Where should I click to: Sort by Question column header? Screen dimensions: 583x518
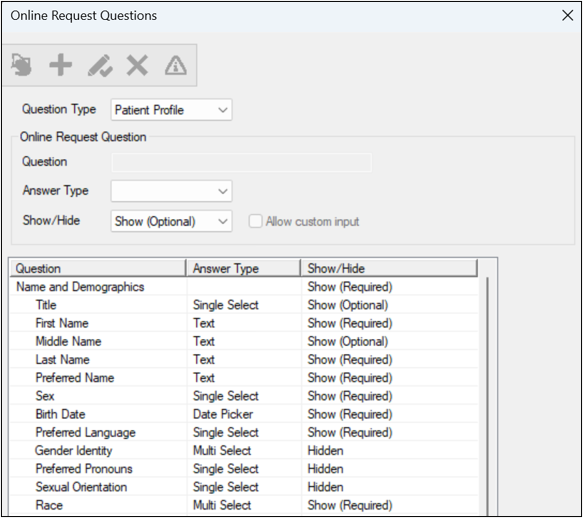coord(98,268)
